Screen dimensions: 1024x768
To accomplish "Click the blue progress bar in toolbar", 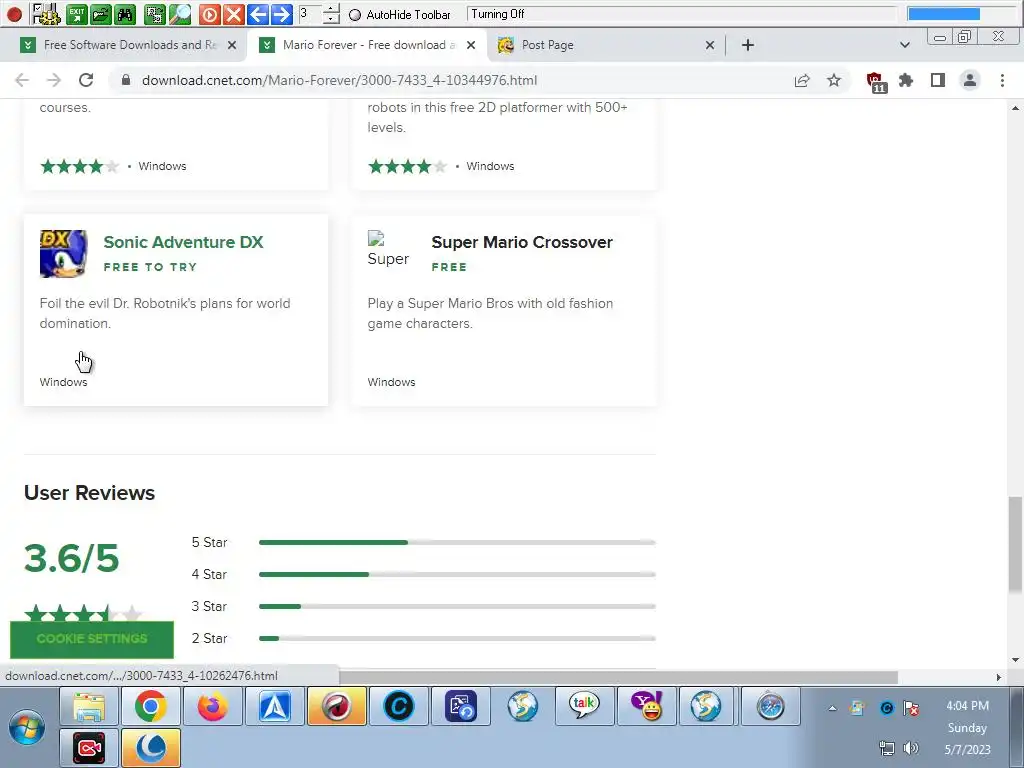I will [944, 14].
